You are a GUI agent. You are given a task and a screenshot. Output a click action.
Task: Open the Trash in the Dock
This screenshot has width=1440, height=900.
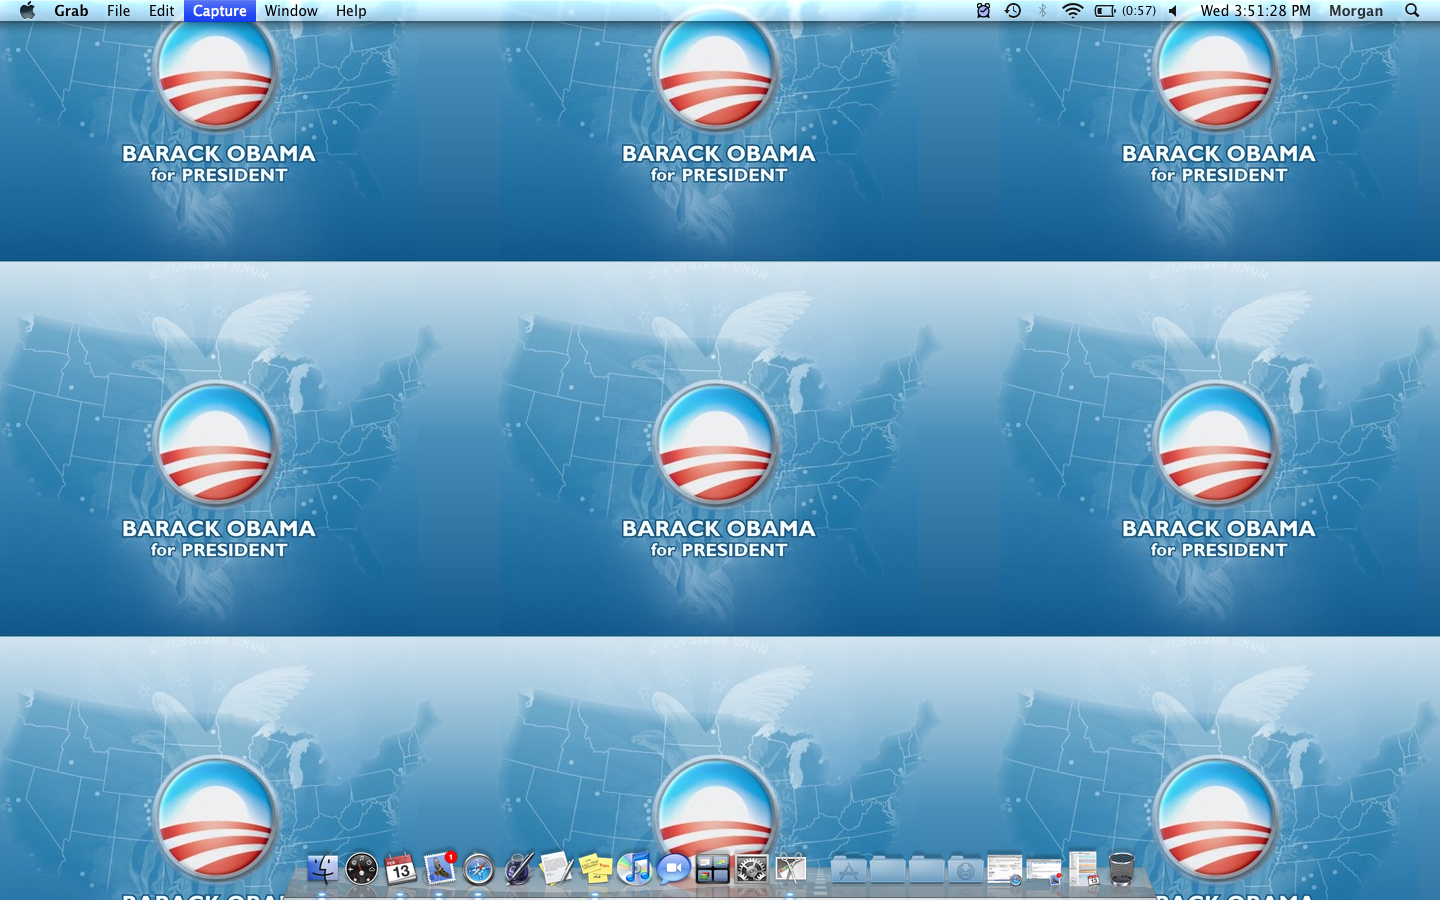1122,868
